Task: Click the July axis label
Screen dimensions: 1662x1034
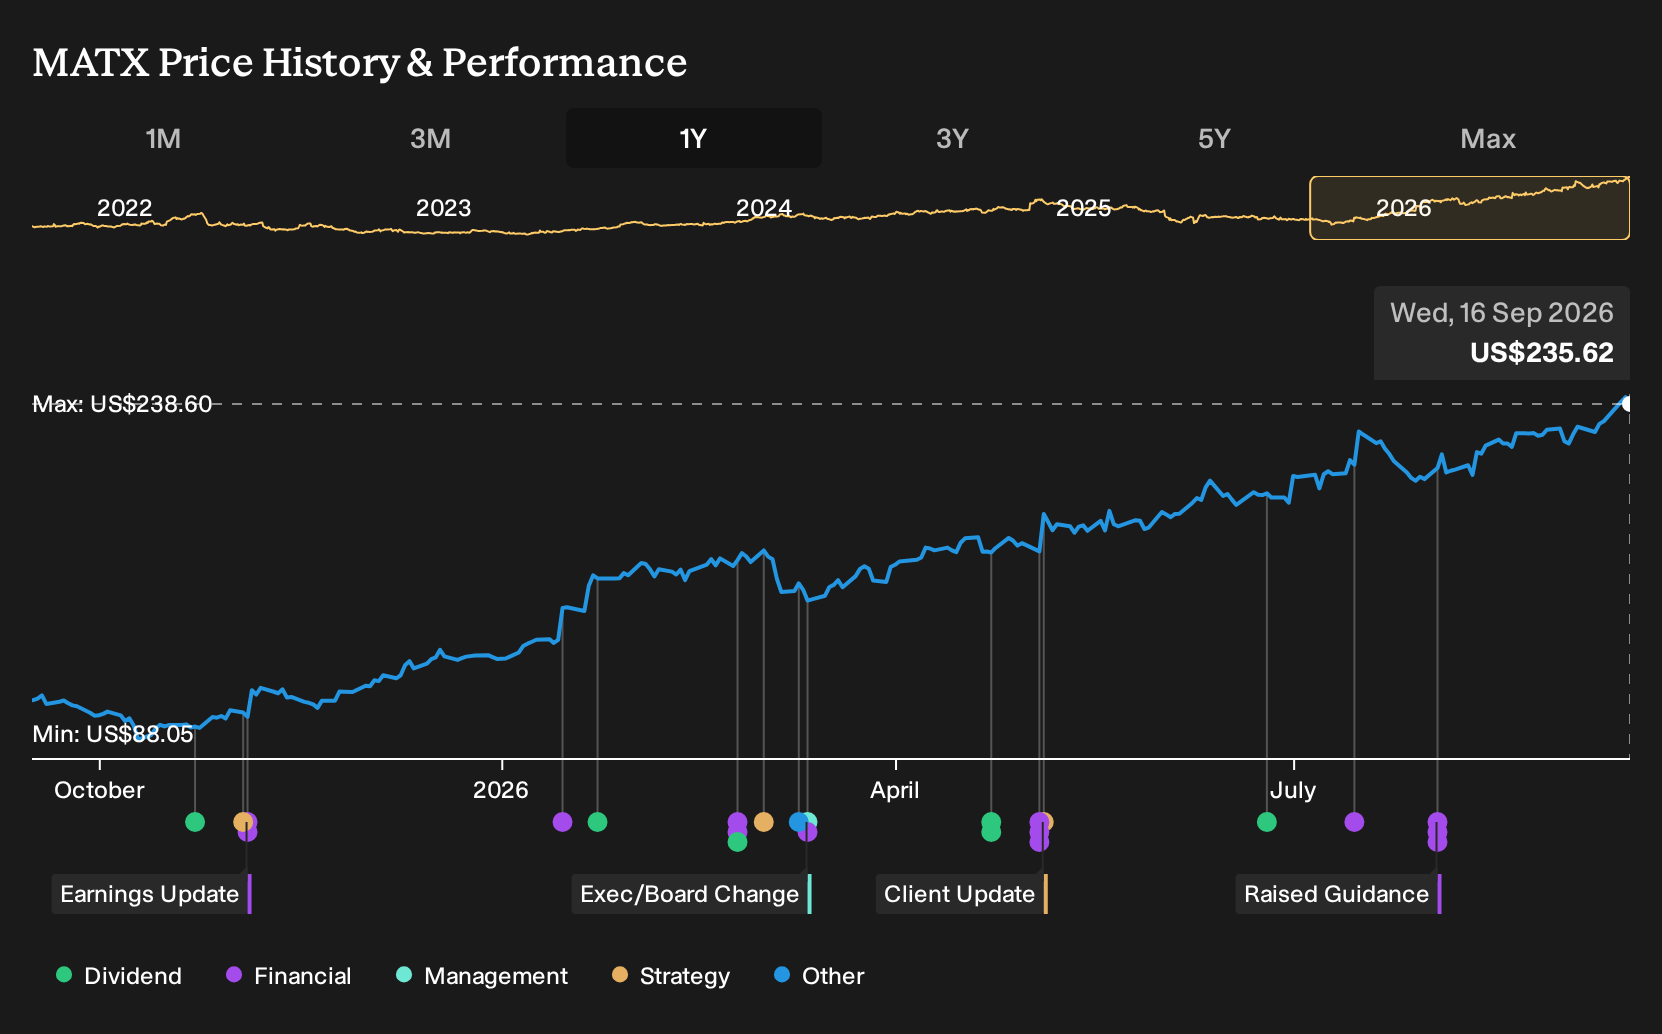Action: (x=1293, y=790)
